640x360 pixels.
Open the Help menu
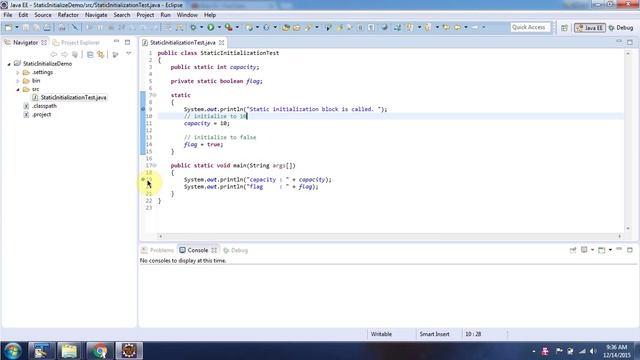[x=210, y=15]
